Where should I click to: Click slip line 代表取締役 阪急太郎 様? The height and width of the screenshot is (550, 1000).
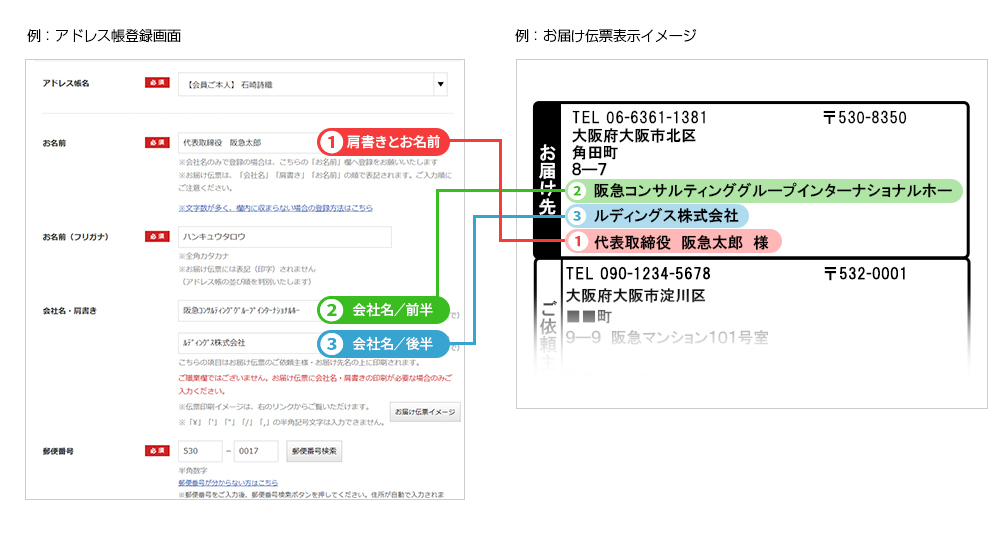(x=673, y=242)
